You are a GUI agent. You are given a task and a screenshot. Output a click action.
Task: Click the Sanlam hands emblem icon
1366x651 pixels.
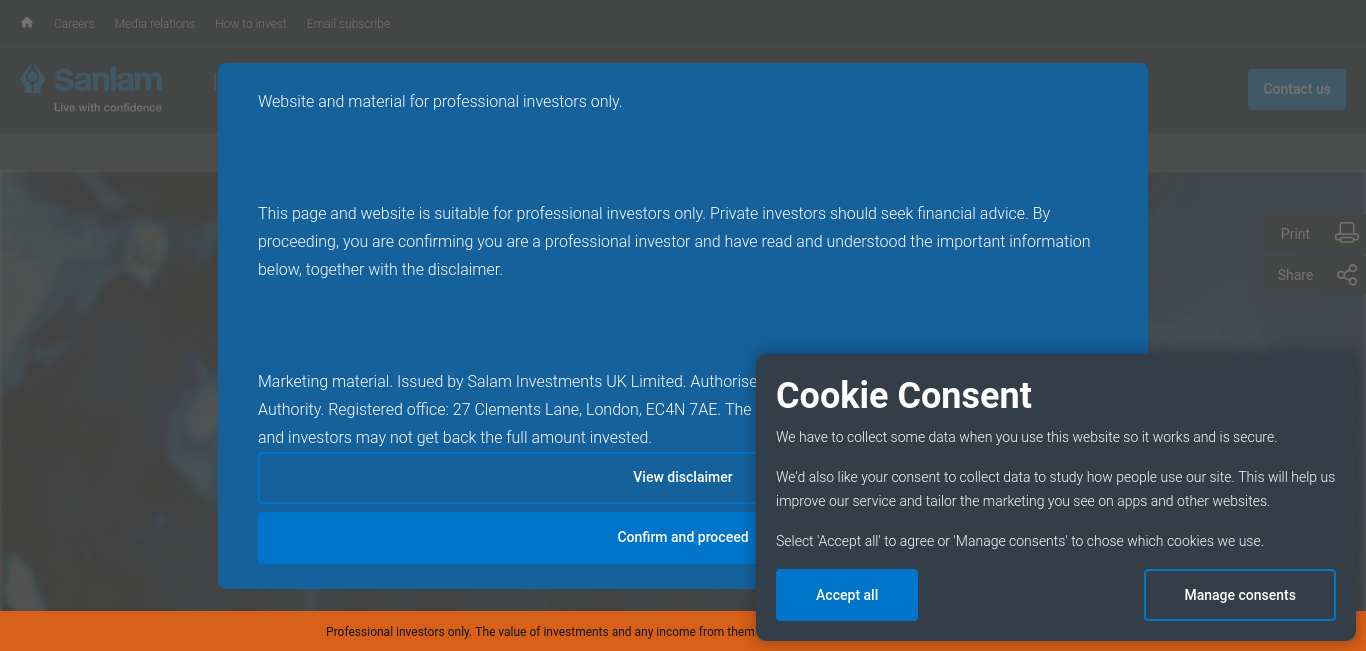33,80
